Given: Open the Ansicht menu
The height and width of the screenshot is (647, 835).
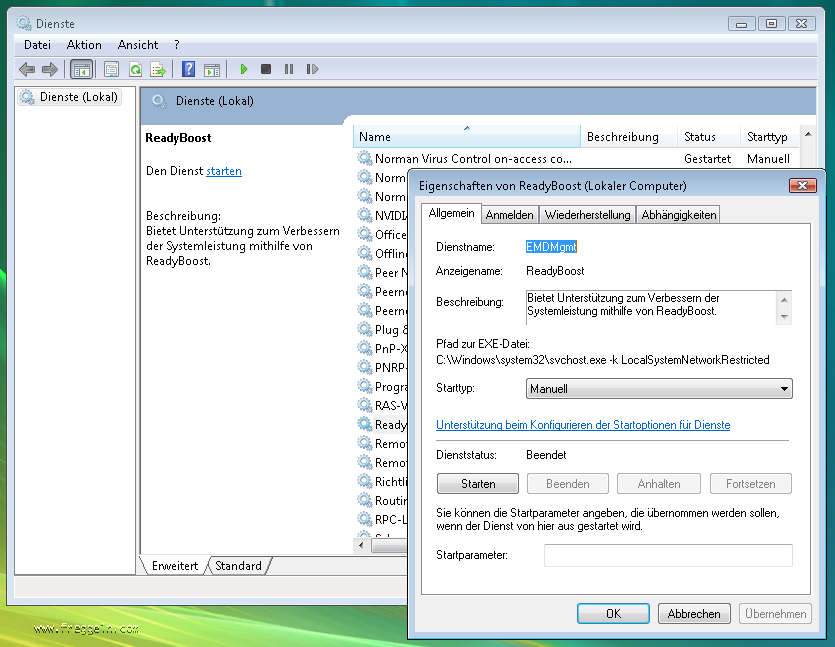Looking at the screenshot, I should 138,45.
